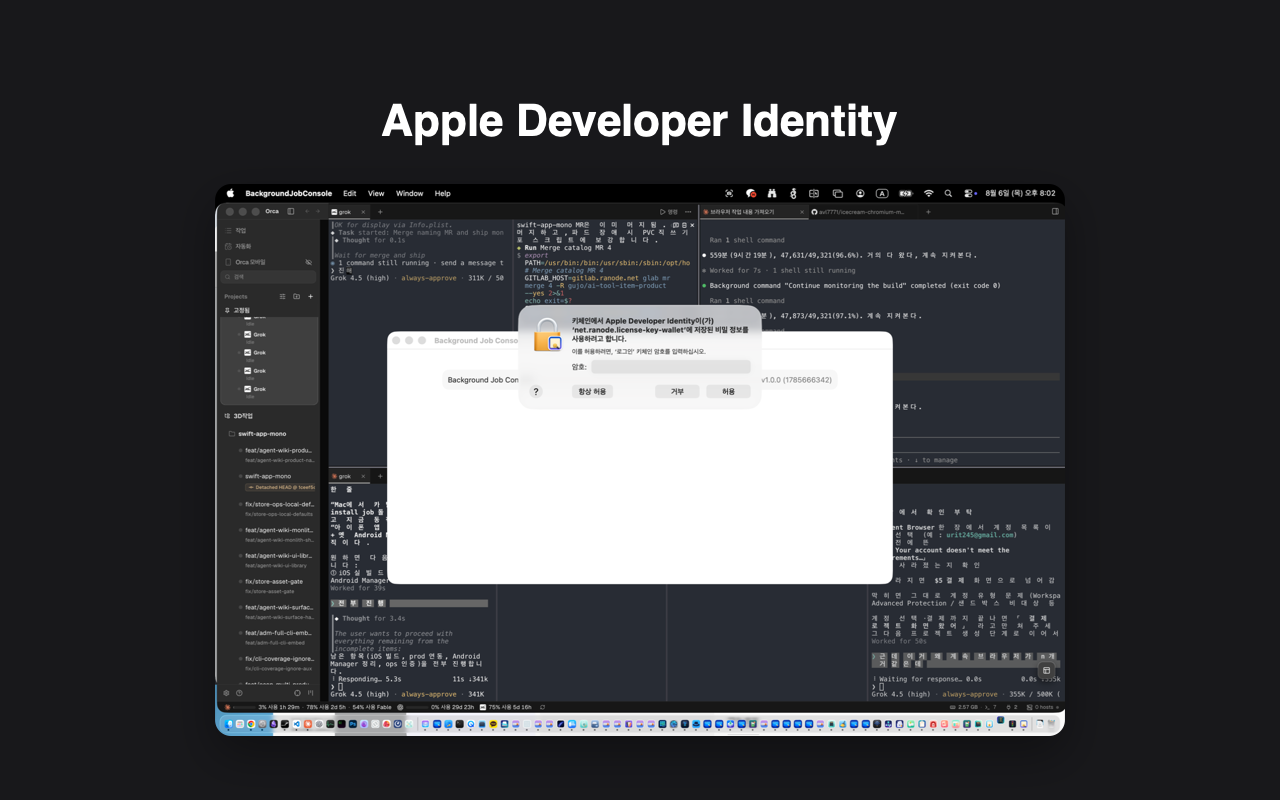Click the urit245@gmail.com link

click(981, 535)
